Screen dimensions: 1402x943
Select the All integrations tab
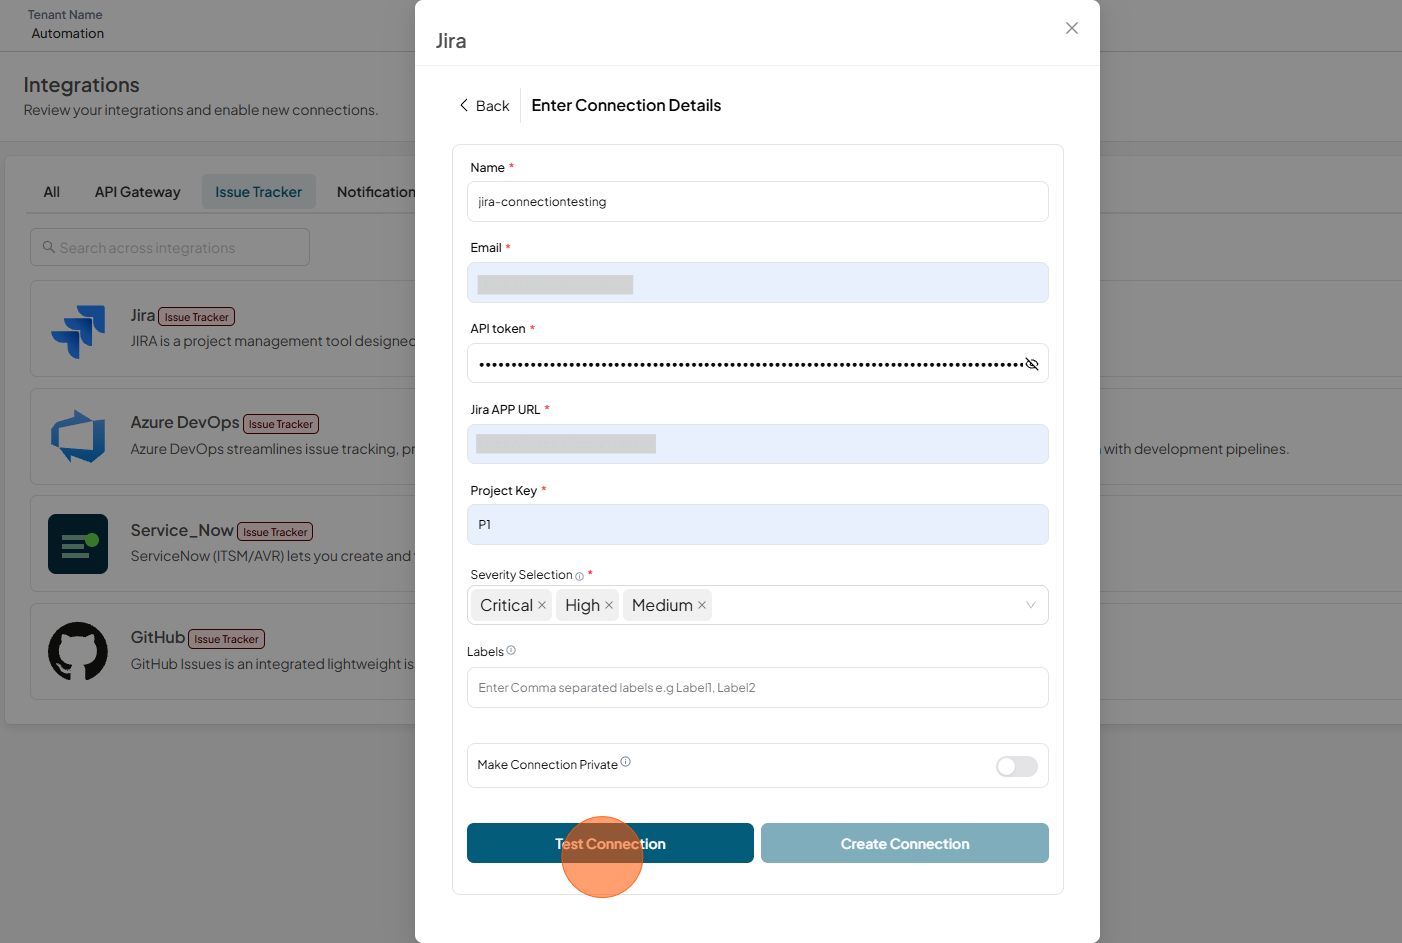point(52,192)
